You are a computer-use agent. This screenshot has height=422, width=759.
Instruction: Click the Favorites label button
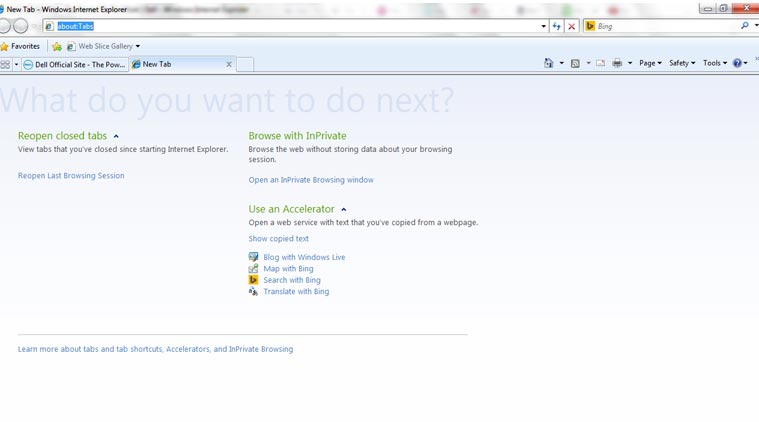25,46
